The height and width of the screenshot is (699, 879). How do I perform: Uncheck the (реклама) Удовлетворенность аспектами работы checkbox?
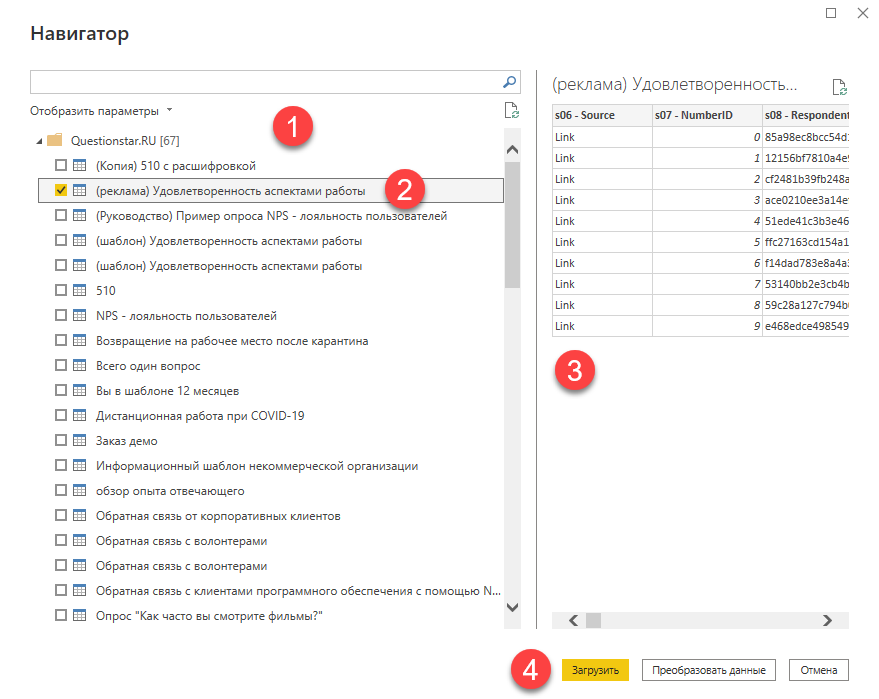click(x=61, y=190)
